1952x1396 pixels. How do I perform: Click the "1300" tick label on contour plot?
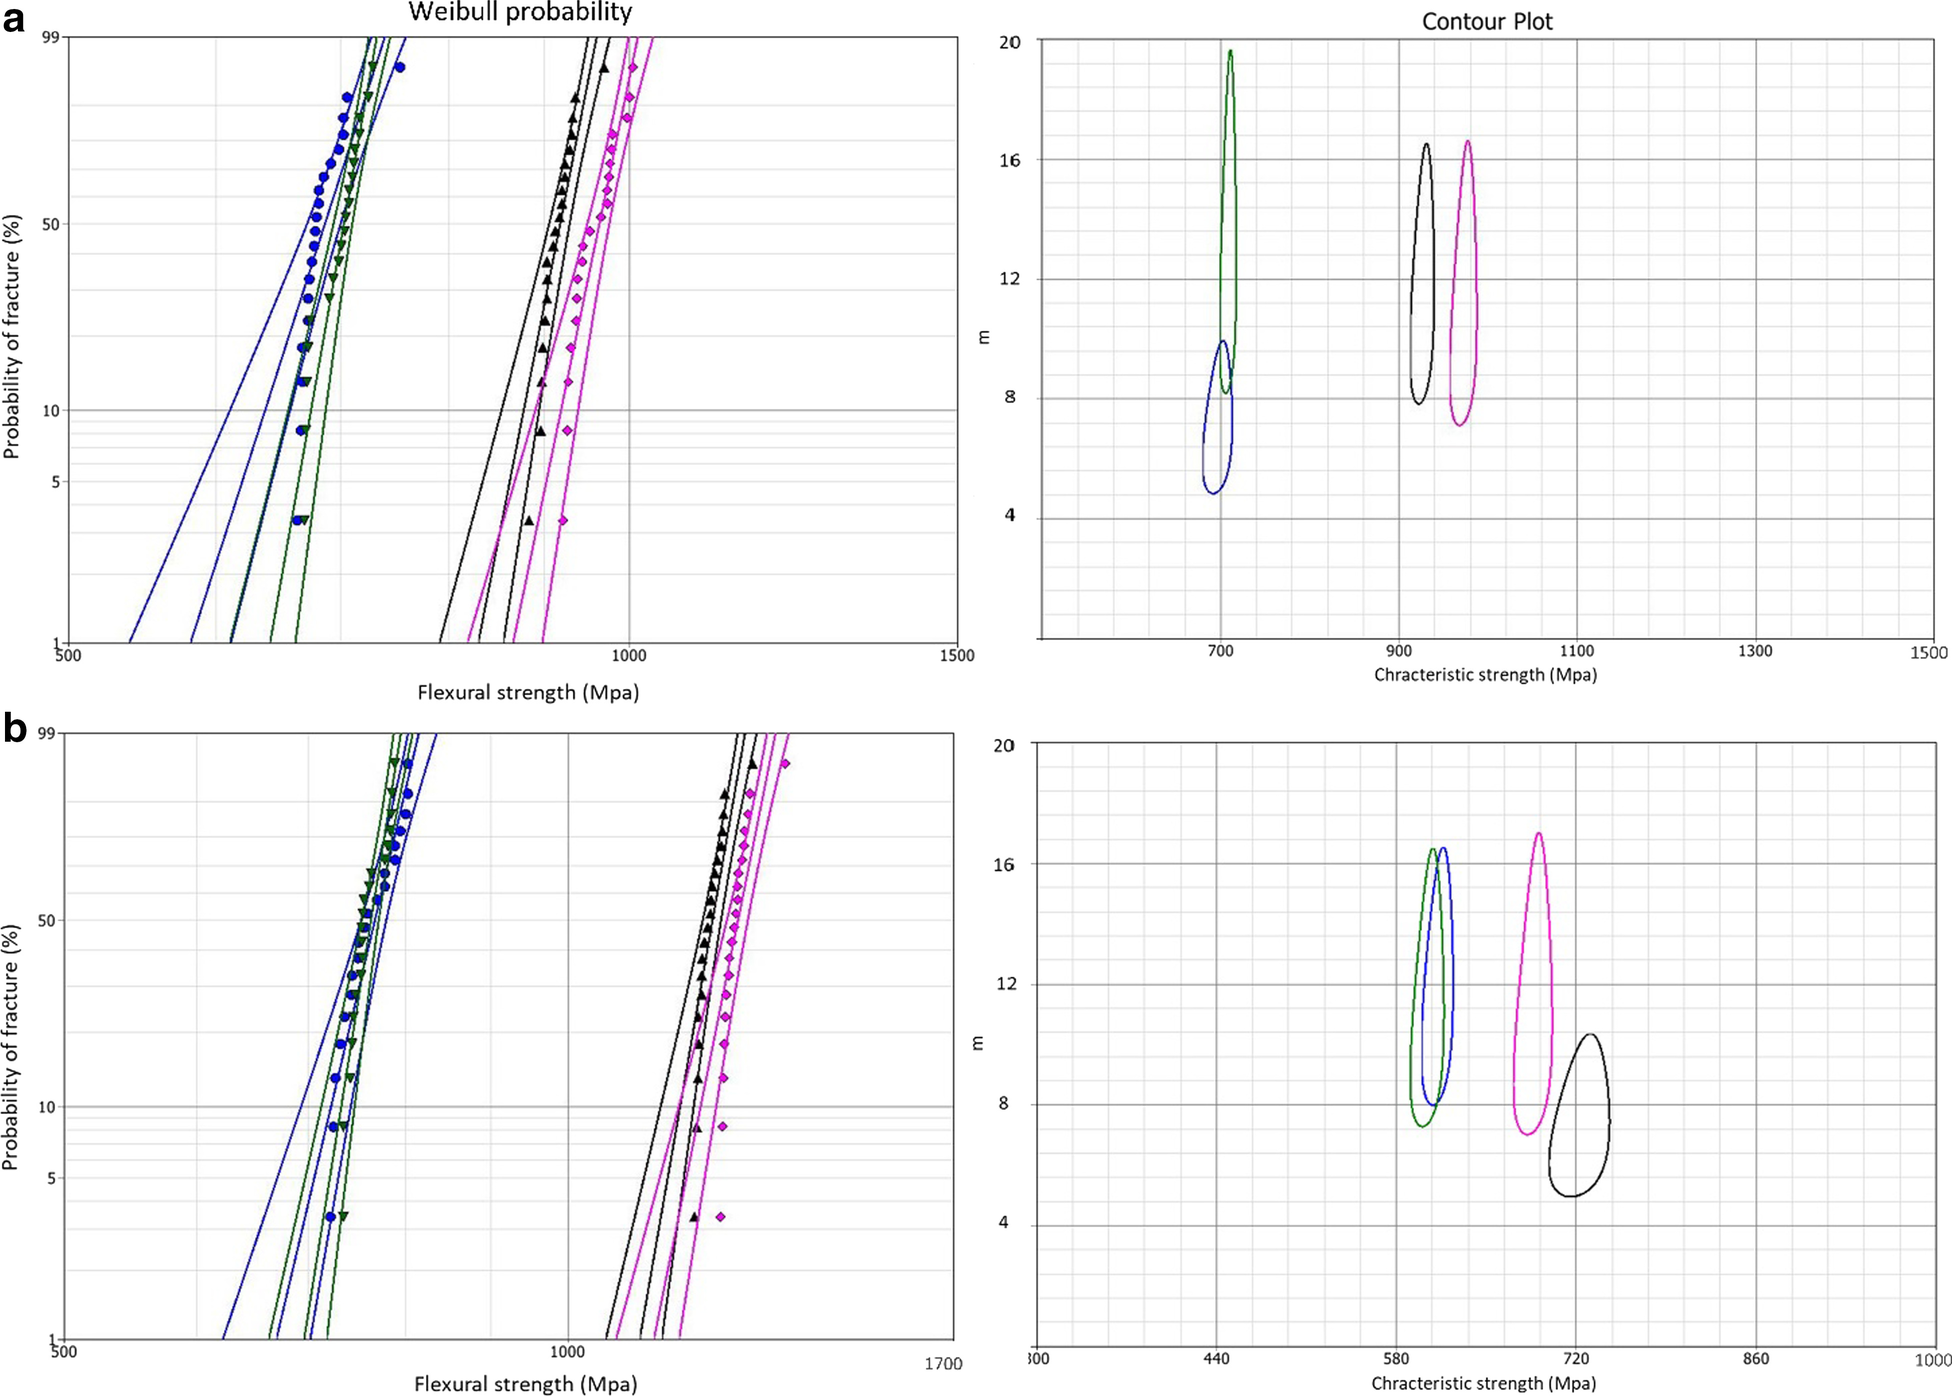pyautogui.click(x=1755, y=651)
